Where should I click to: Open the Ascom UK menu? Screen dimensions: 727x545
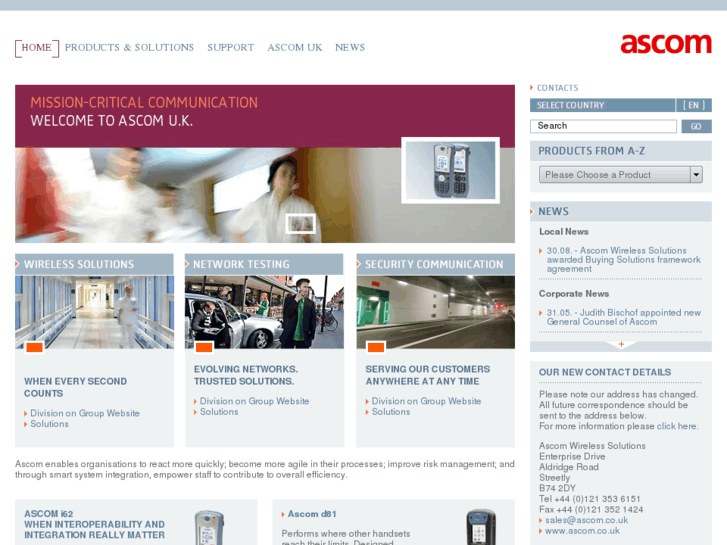(294, 47)
